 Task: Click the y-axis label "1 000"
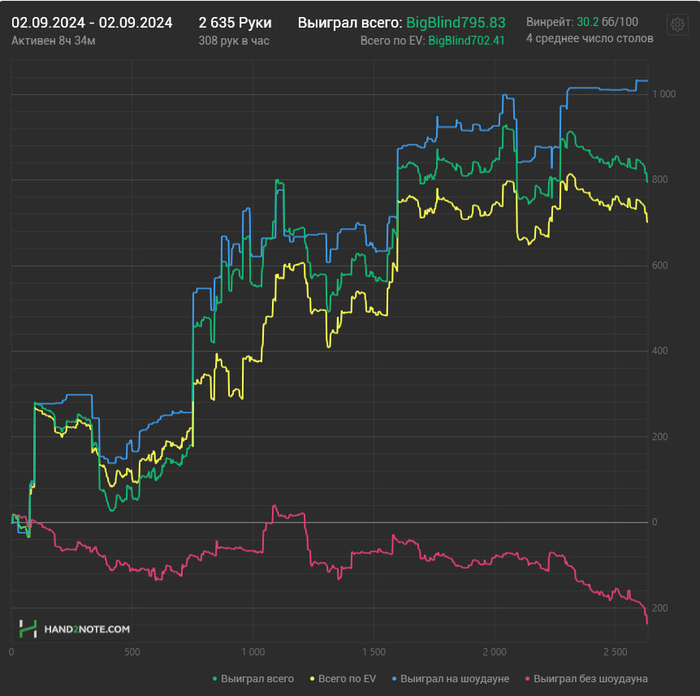(x=664, y=94)
